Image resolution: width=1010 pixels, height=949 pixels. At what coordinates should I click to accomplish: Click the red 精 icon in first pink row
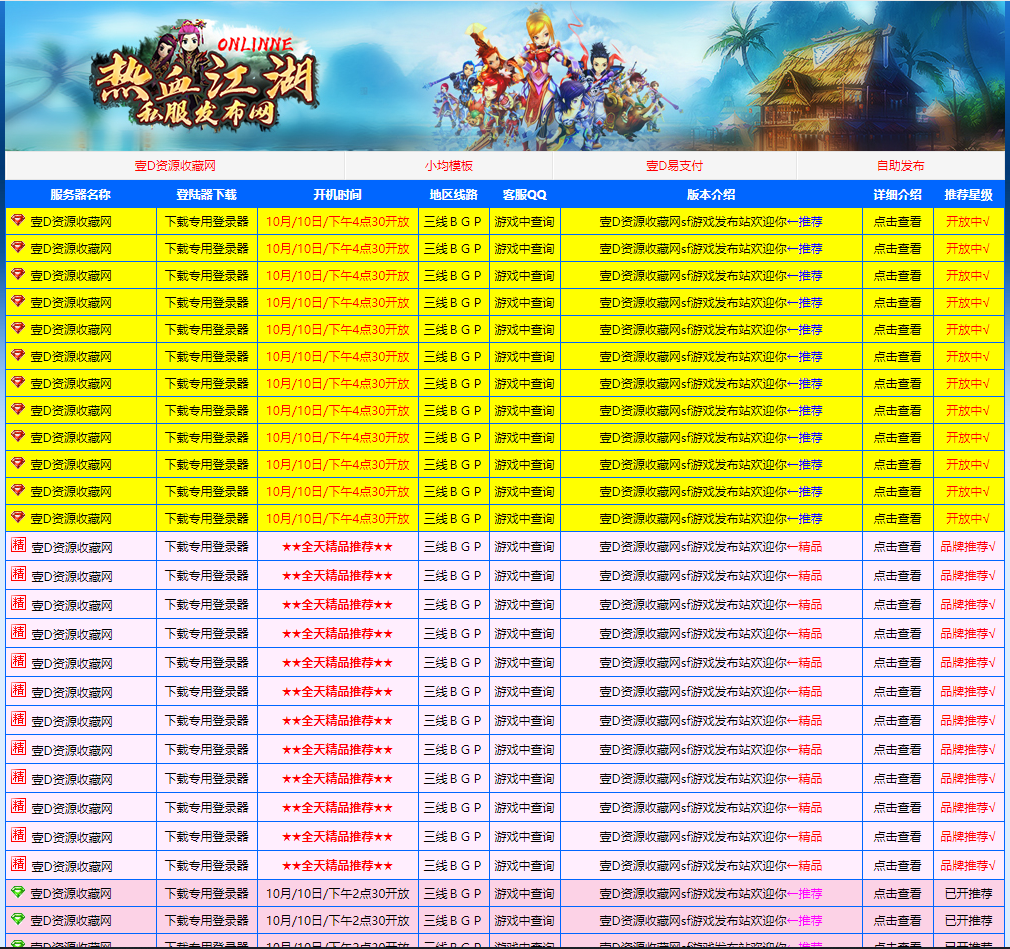tap(19, 545)
